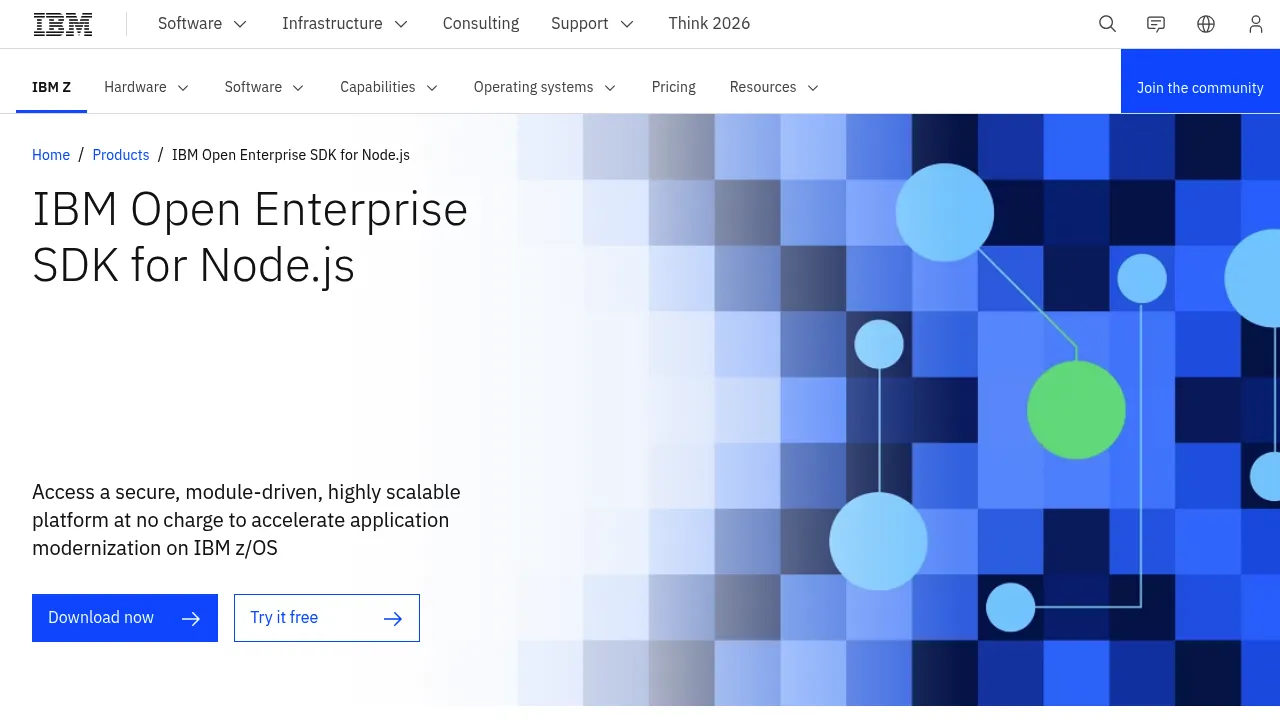Go to Home breadcrumb link
Image resolution: width=1280 pixels, height=720 pixels.
(x=51, y=155)
